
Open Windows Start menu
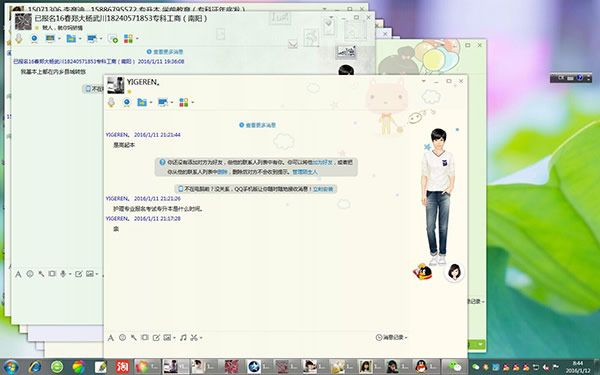[11, 367]
